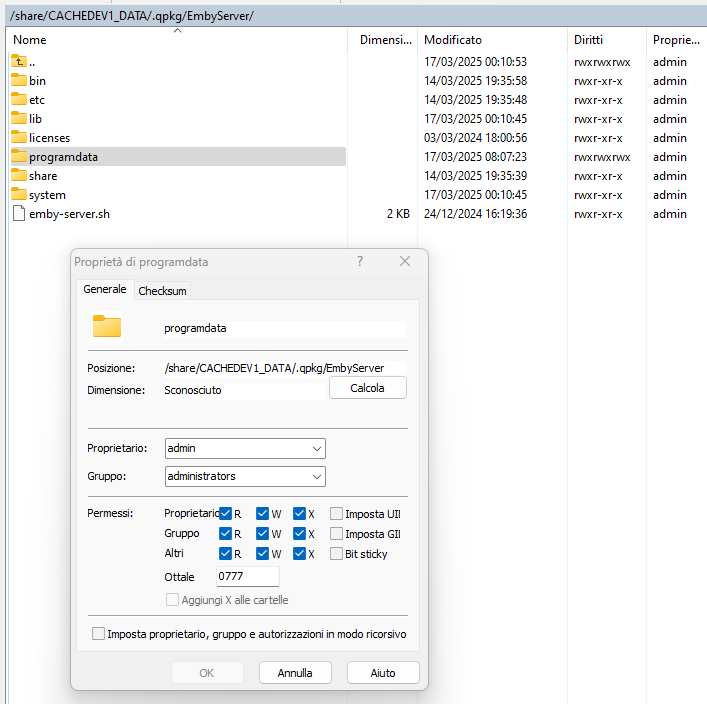
Task: Click the Calcola button to compute size
Action: click(367, 388)
